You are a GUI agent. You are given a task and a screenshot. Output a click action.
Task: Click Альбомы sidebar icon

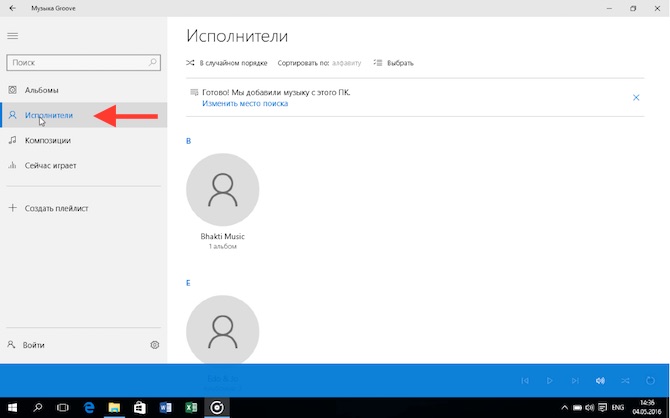point(12,90)
